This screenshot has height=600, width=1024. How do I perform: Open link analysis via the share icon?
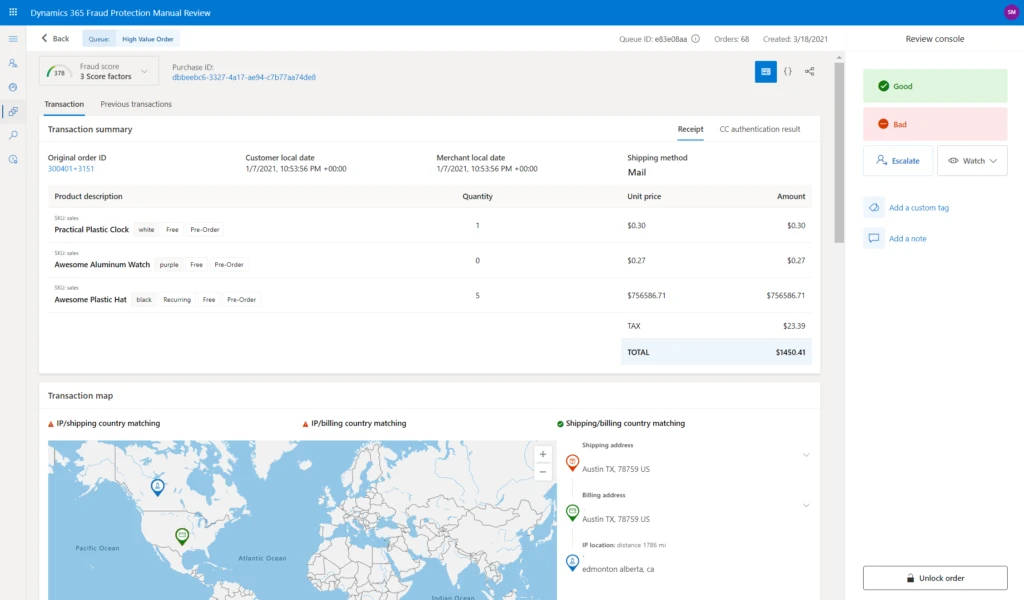810,71
